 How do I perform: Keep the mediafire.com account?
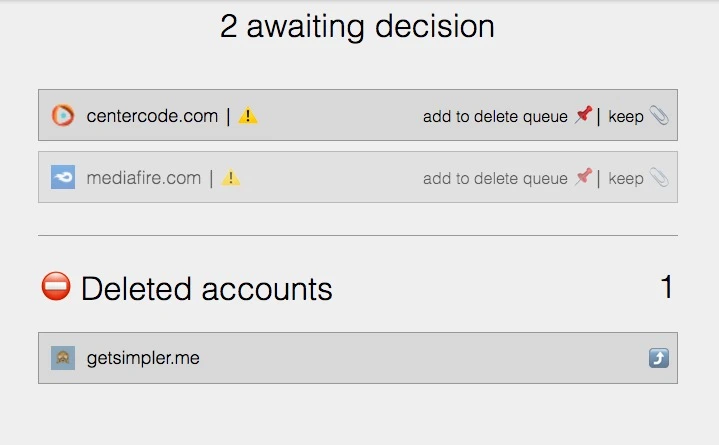[626, 179]
